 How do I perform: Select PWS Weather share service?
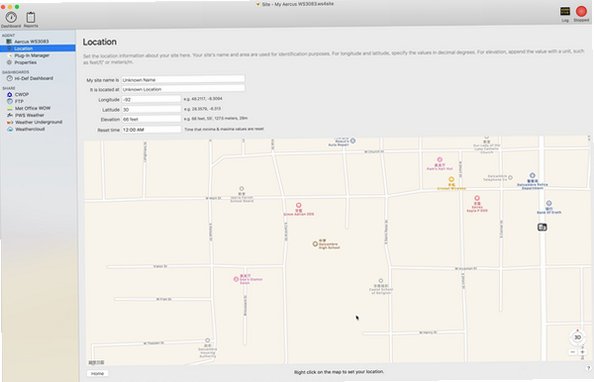pos(30,115)
